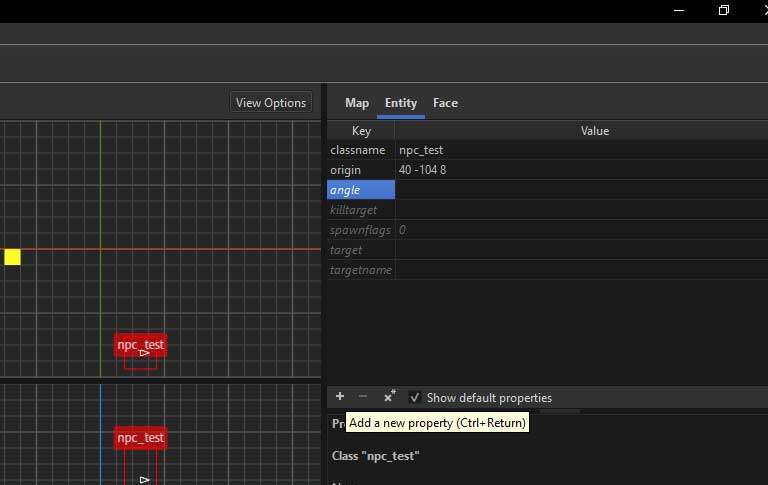The height and width of the screenshot is (485, 768).
Task: Switch to the Face tab
Action: (445, 103)
